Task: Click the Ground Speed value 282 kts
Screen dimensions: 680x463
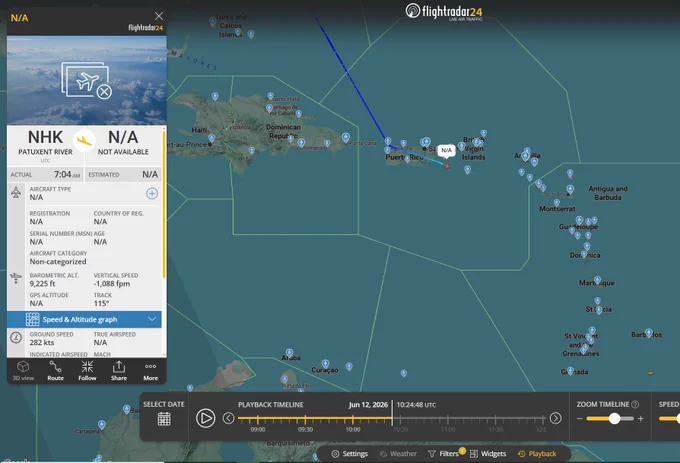Action: (x=42, y=342)
